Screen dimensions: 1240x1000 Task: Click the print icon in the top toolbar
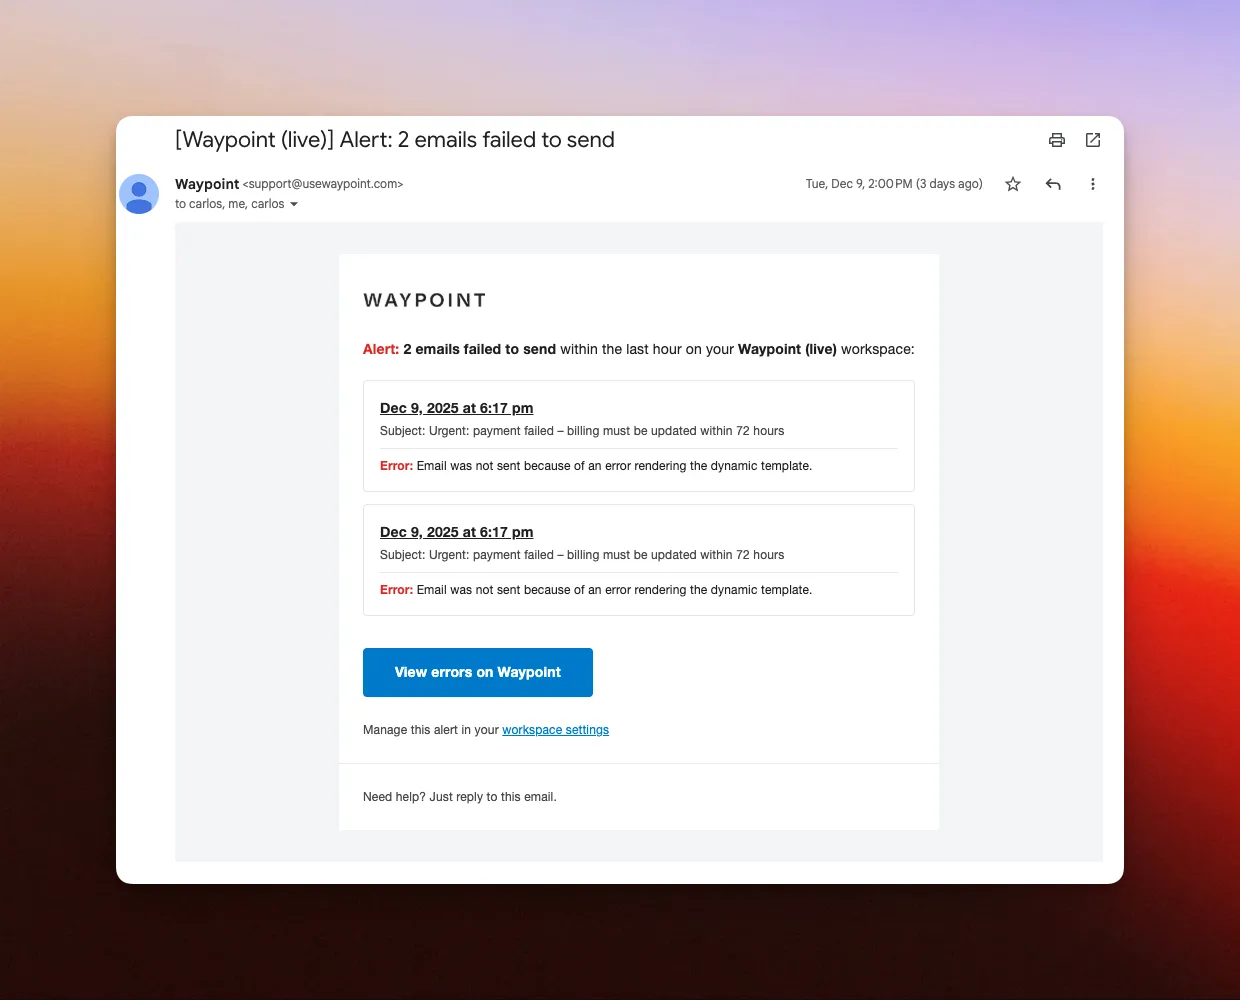click(1057, 140)
